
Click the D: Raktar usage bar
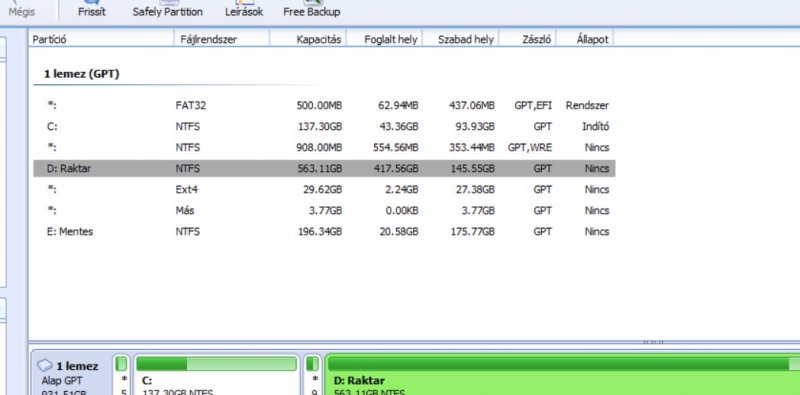pos(564,364)
